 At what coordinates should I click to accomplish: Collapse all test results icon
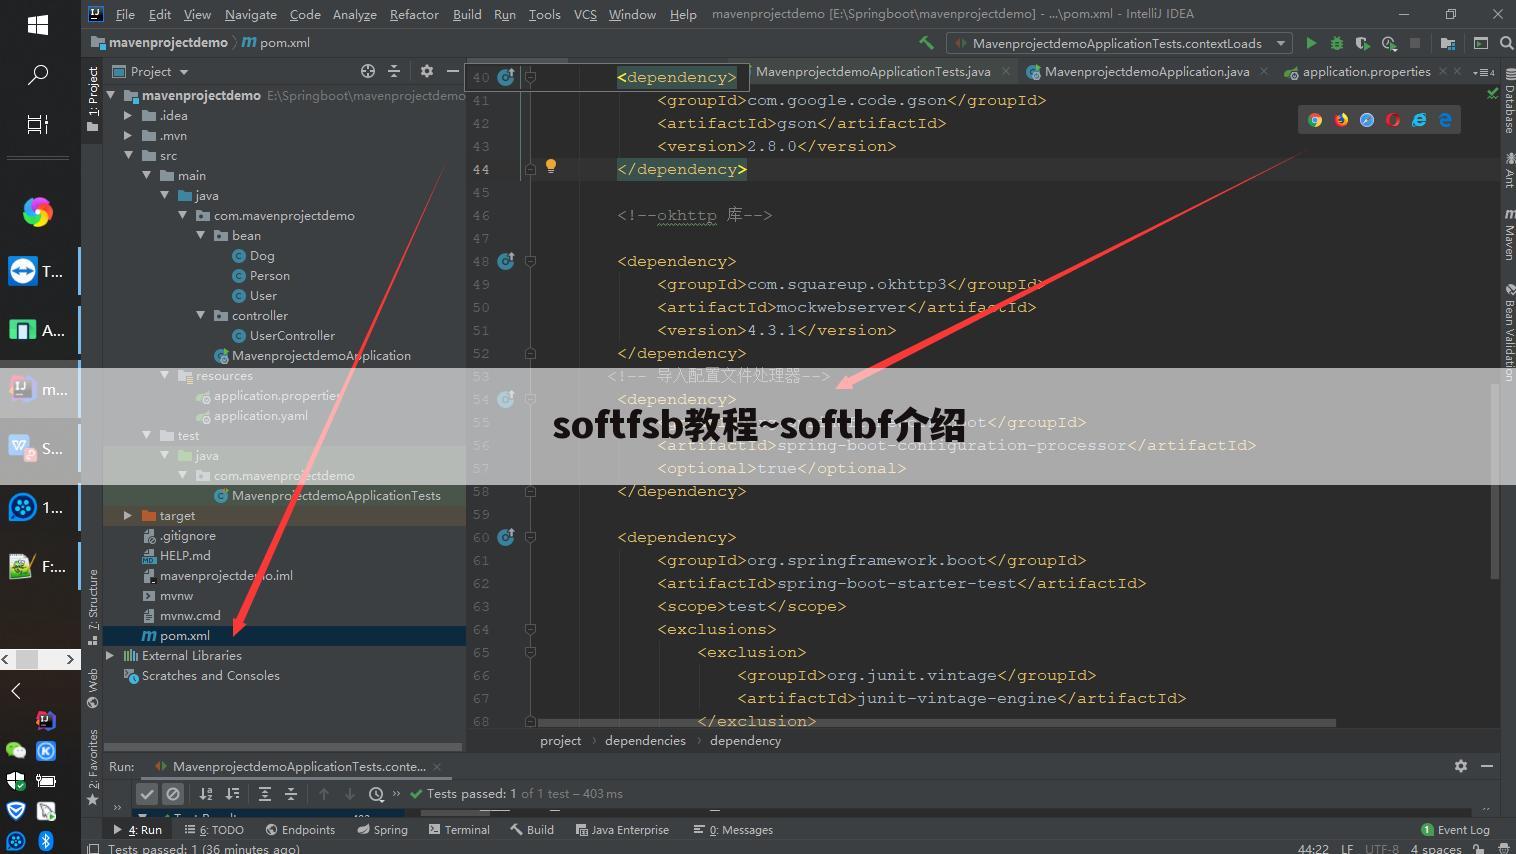291,794
